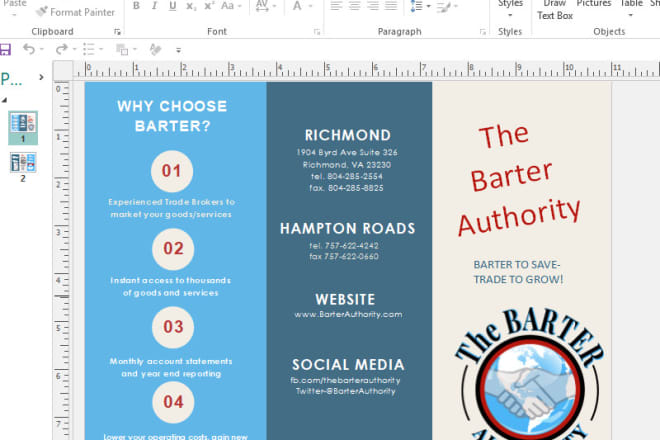
Task: Click BARTER TO SAVE- TRADE TO GROW! text
Action: [x=518, y=272]
